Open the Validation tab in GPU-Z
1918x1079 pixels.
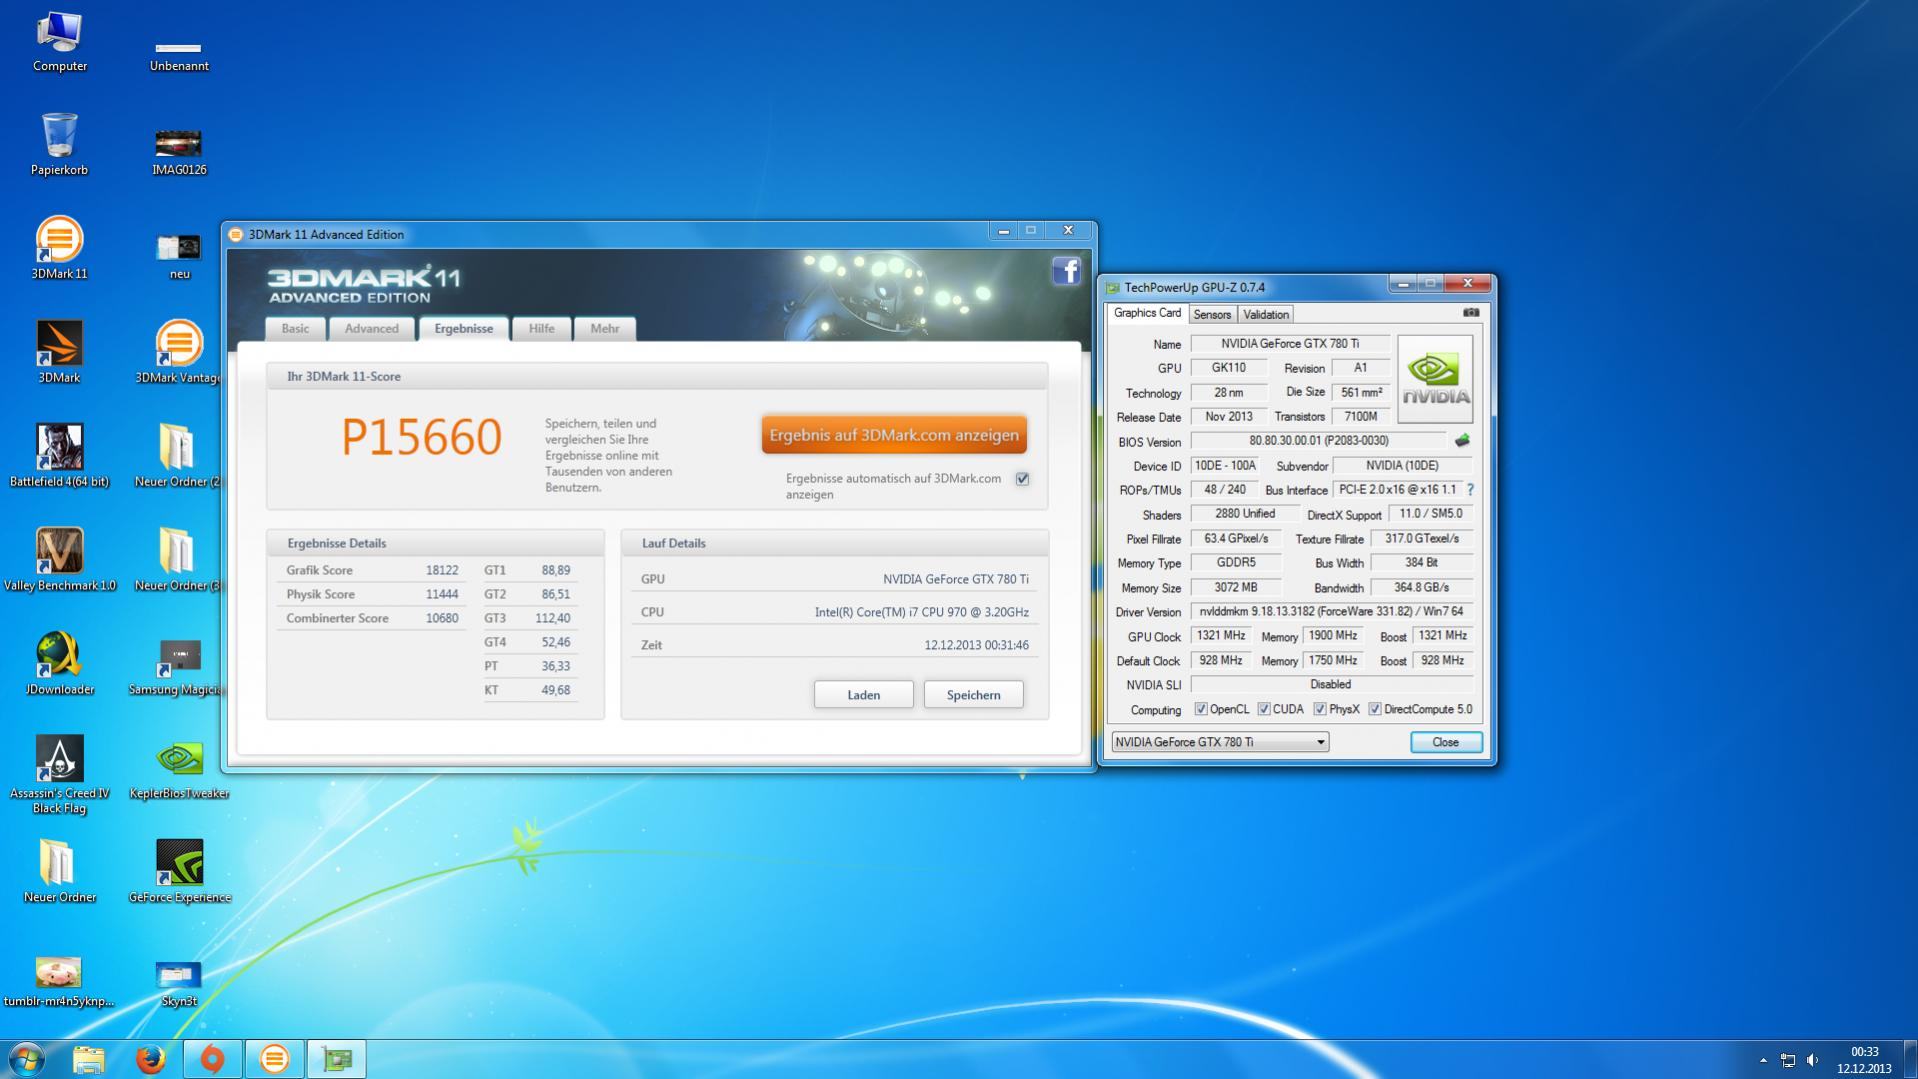click(1266, 314)
